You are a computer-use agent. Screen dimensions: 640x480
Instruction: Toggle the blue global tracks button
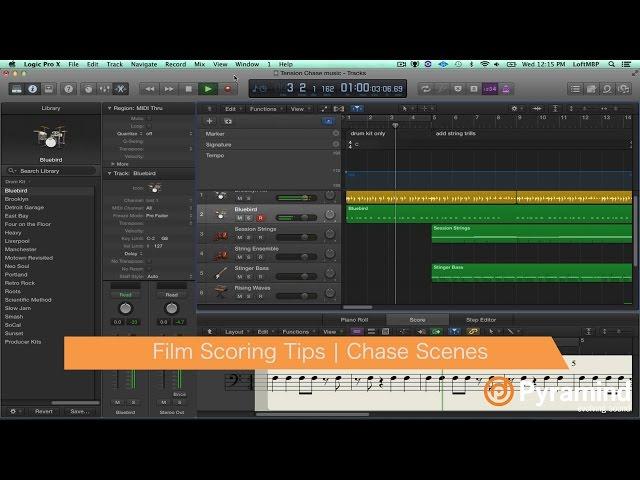328,121
